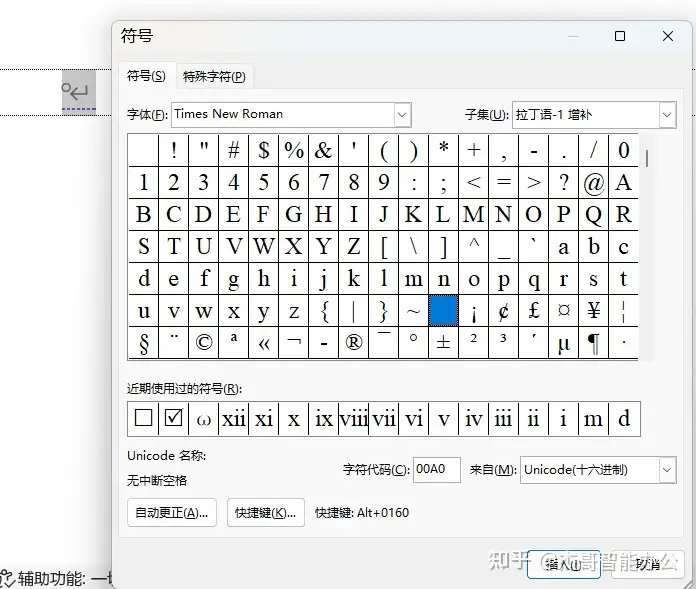This screenshot has height=589, width=696.
Task: Select recently used empty checkbox symbol
Action: (x=143, y=418)
